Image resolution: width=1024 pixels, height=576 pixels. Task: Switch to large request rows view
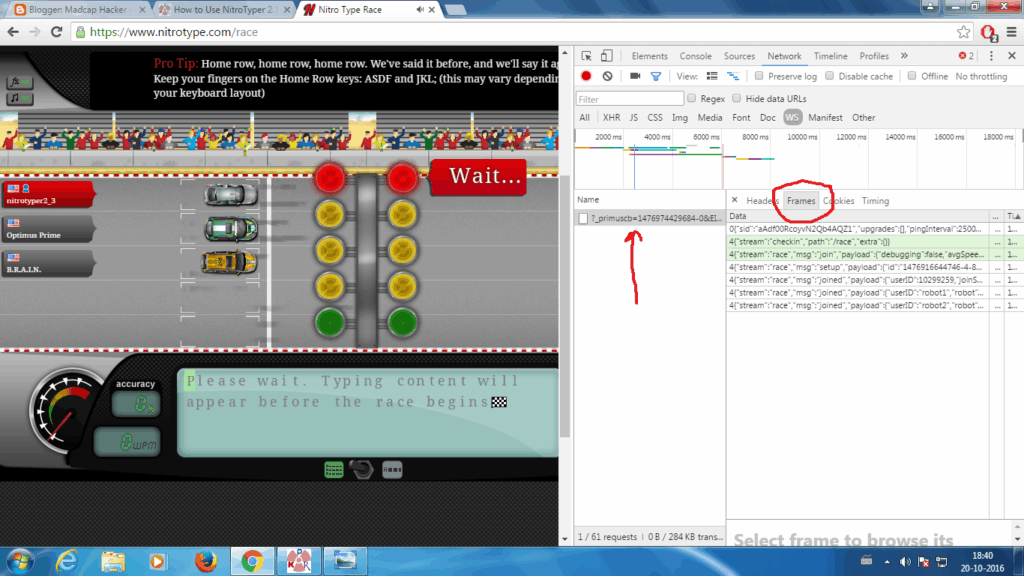coord(712,76)
